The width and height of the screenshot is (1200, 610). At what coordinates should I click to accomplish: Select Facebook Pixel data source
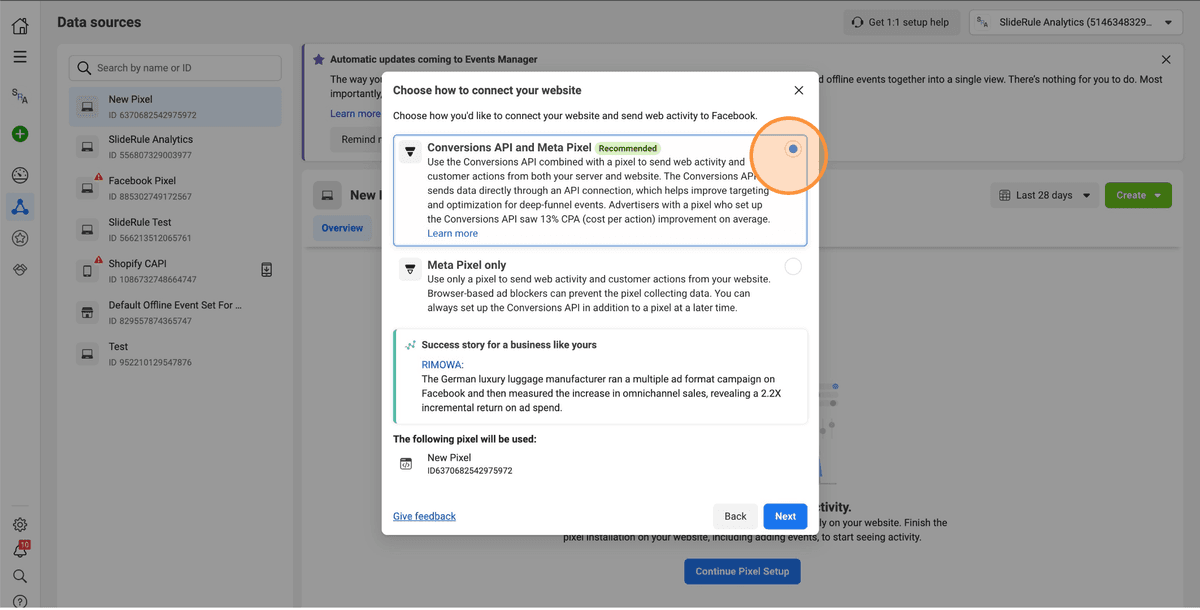175,188
